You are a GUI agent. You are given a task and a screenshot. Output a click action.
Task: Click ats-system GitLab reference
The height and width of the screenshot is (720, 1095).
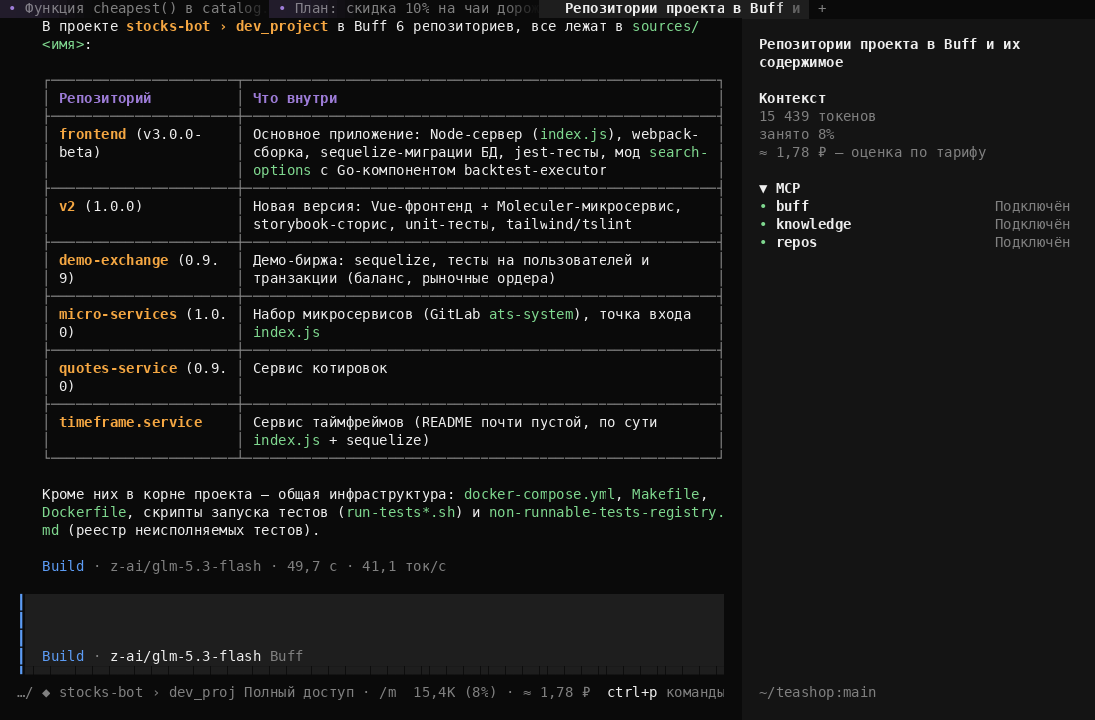(531, 314)
